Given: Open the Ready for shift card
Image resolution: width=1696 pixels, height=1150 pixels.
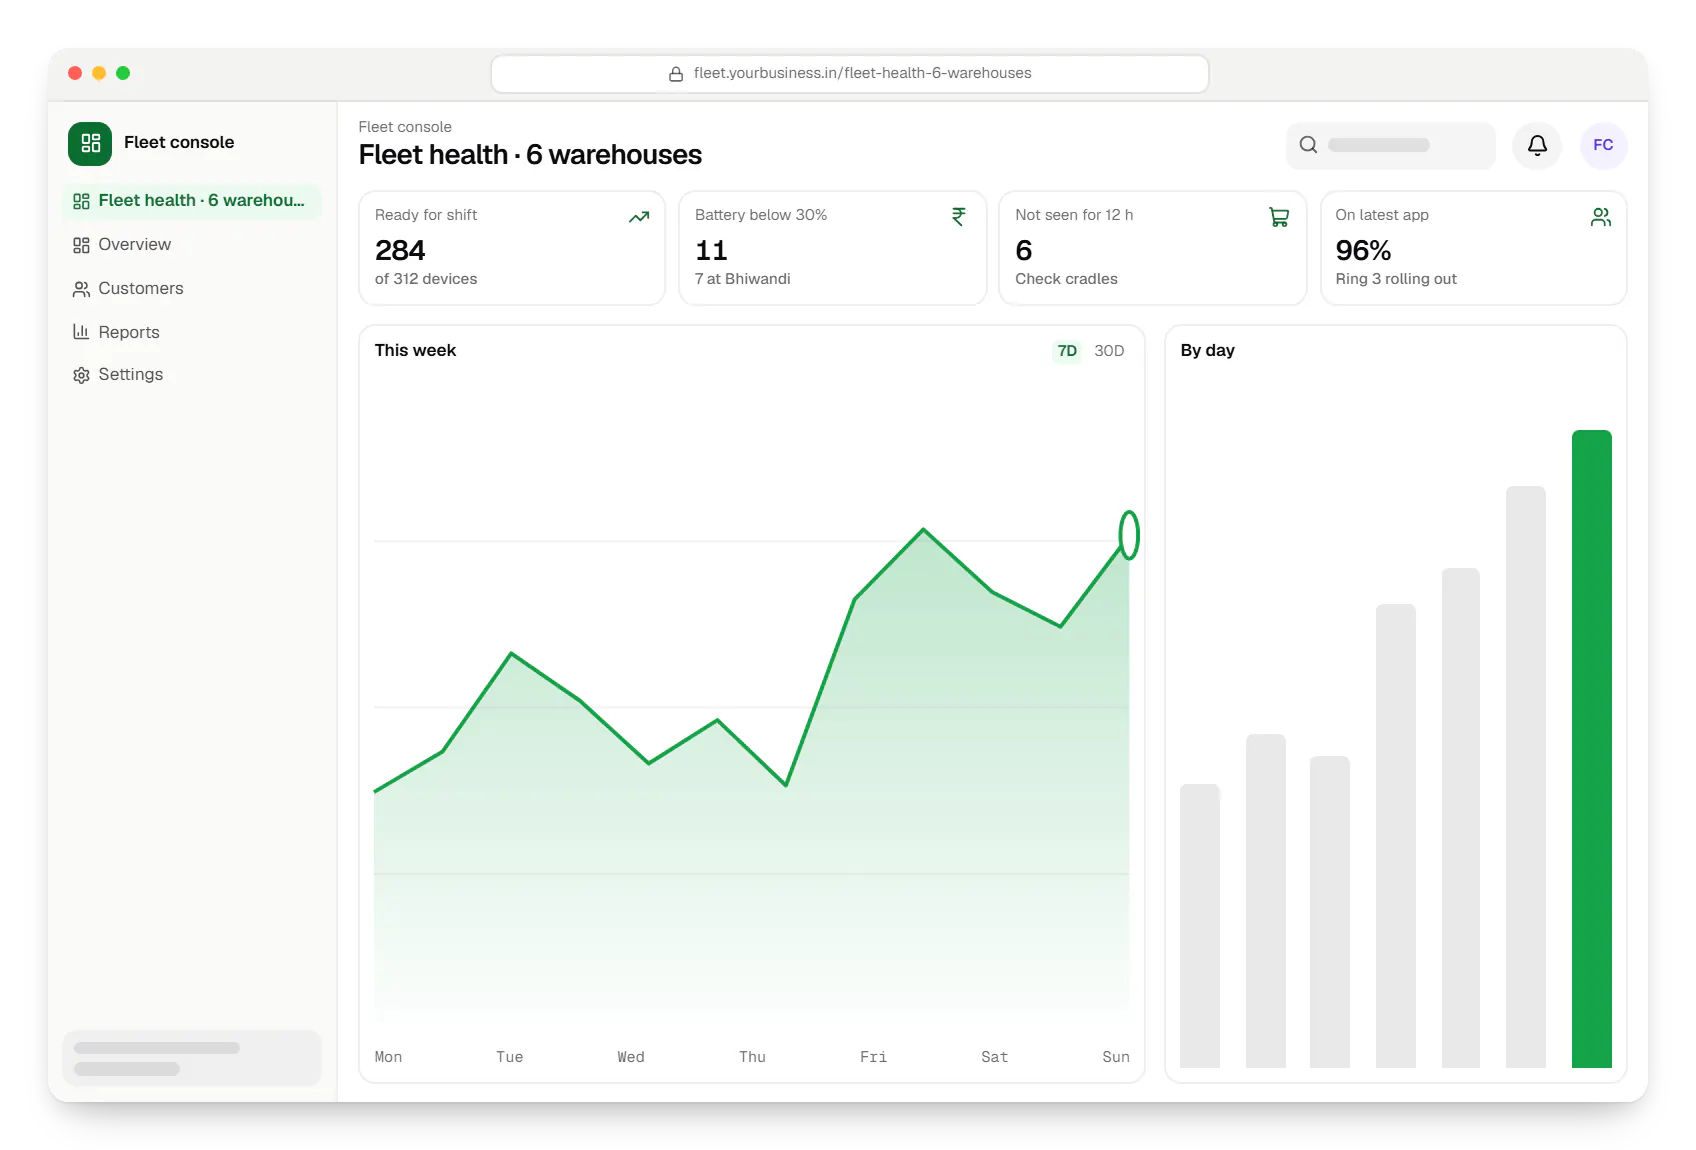Looking at the screenshot, I should (x=512, y=248).
